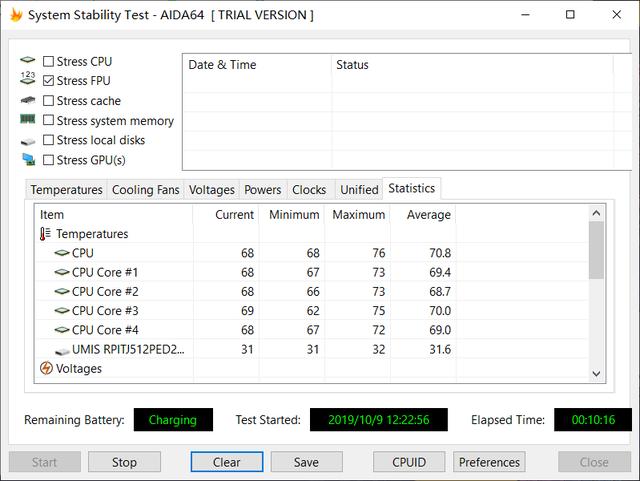This screenshot has width=640, height=481.
Task: Click the Date & Time column header
Action: 257,65
